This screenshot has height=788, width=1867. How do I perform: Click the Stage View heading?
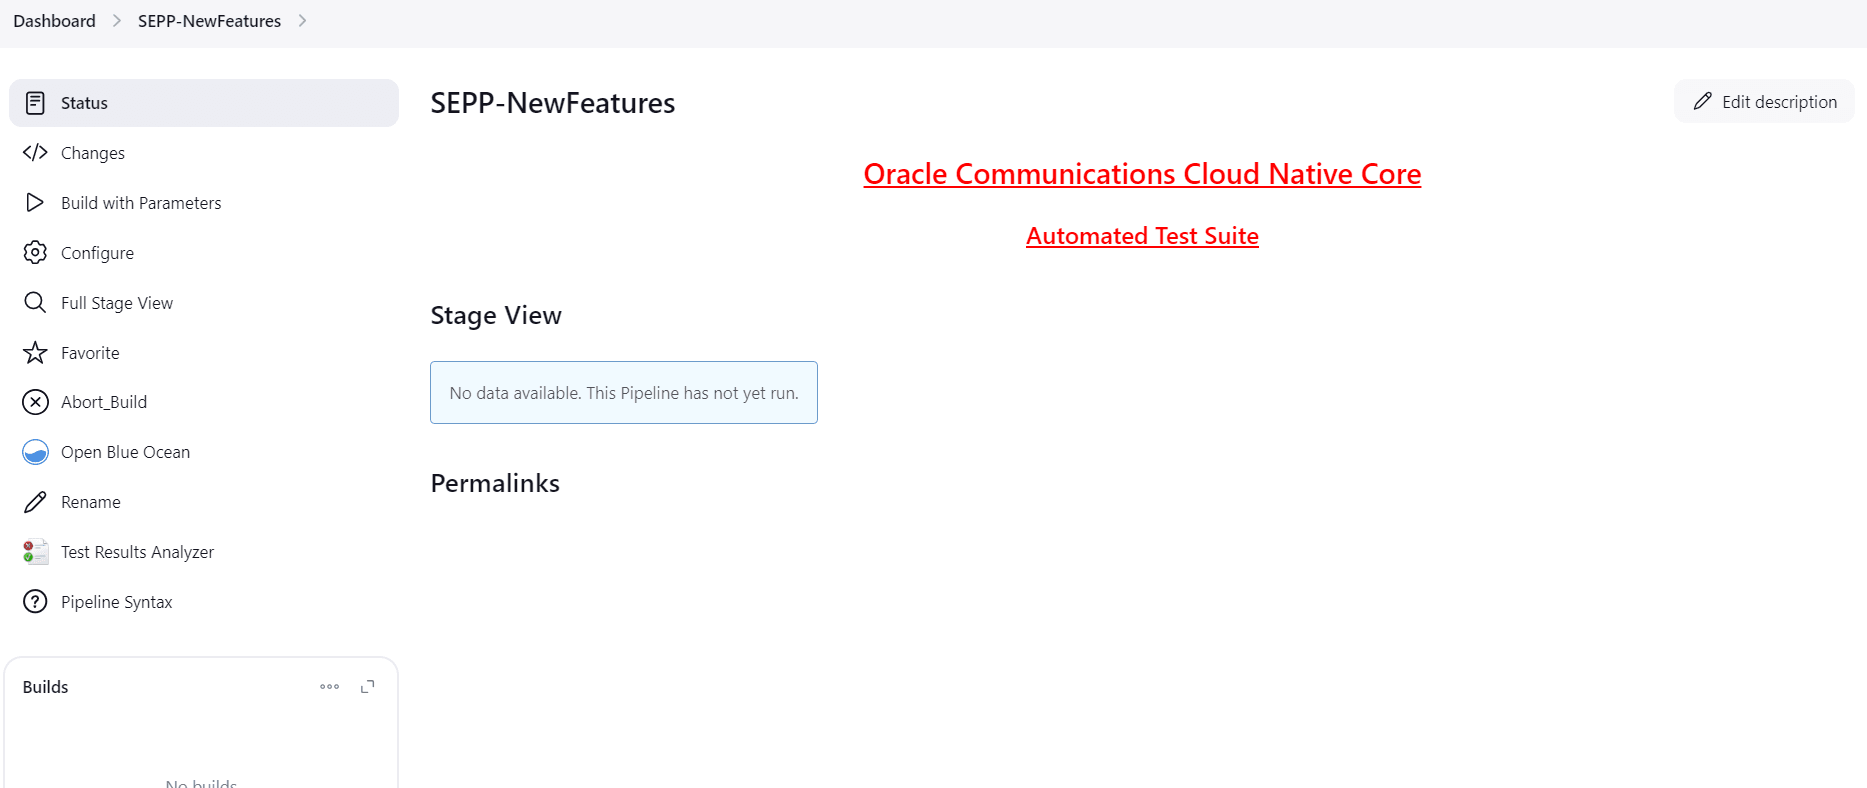496,316
